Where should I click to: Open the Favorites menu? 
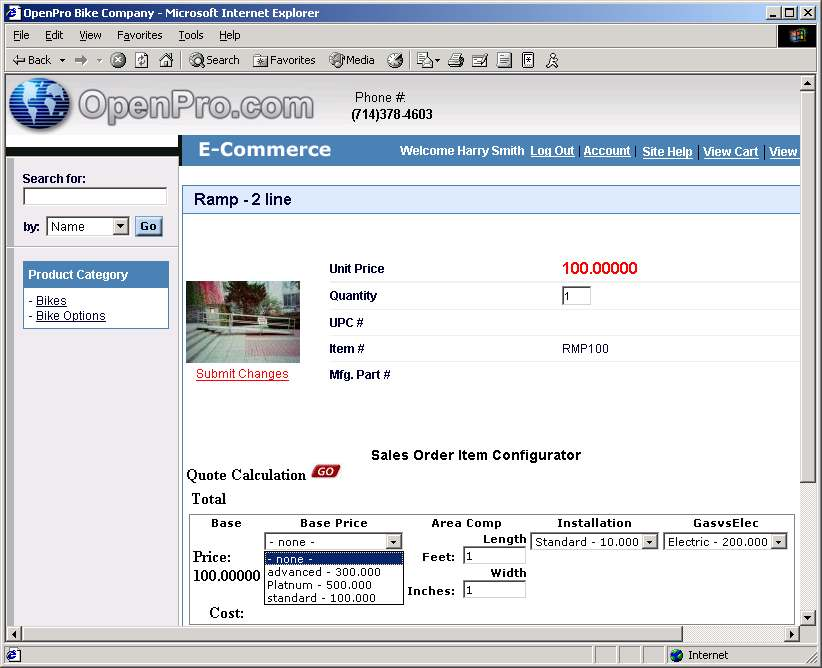[x=139, y=35]
